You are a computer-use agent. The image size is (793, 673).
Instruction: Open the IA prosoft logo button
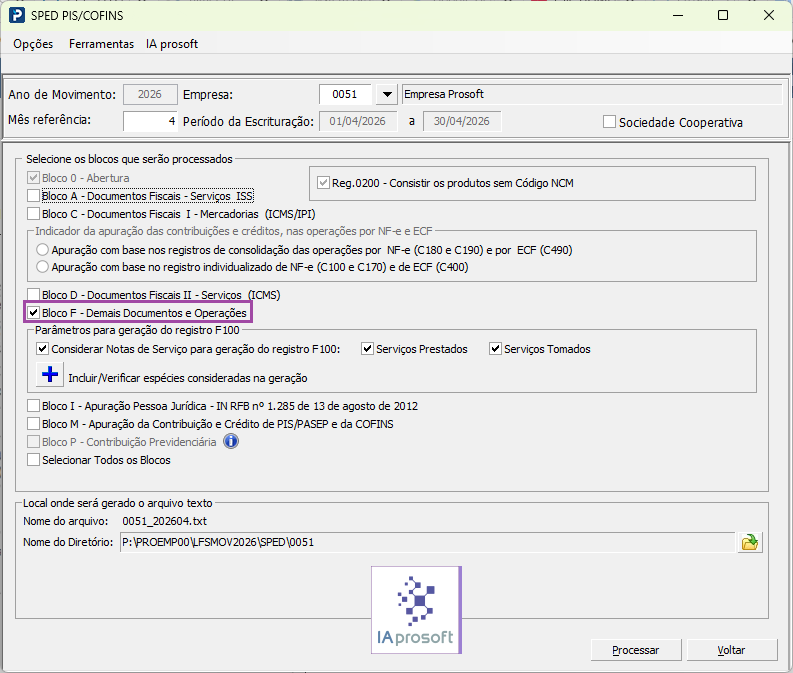click(x=416, y=610)
